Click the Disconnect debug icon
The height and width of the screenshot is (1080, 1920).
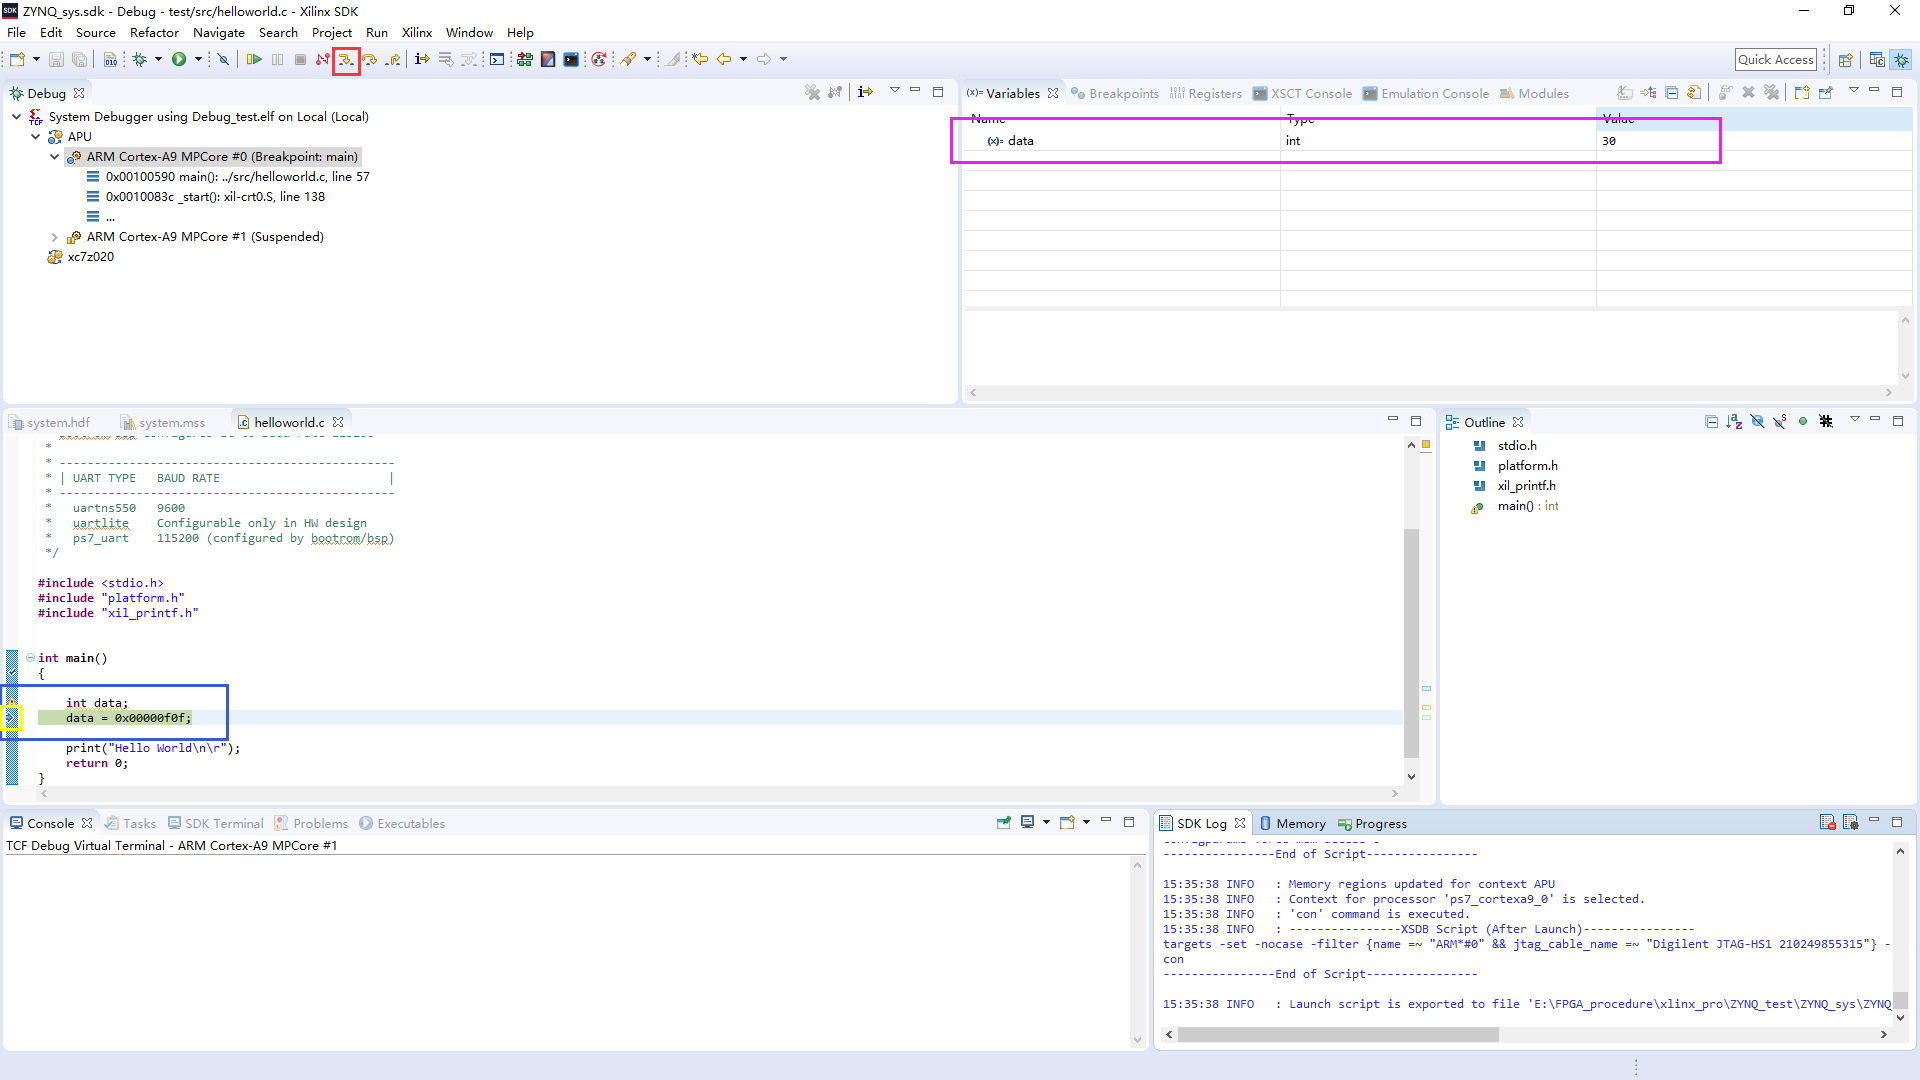(322, 60)
